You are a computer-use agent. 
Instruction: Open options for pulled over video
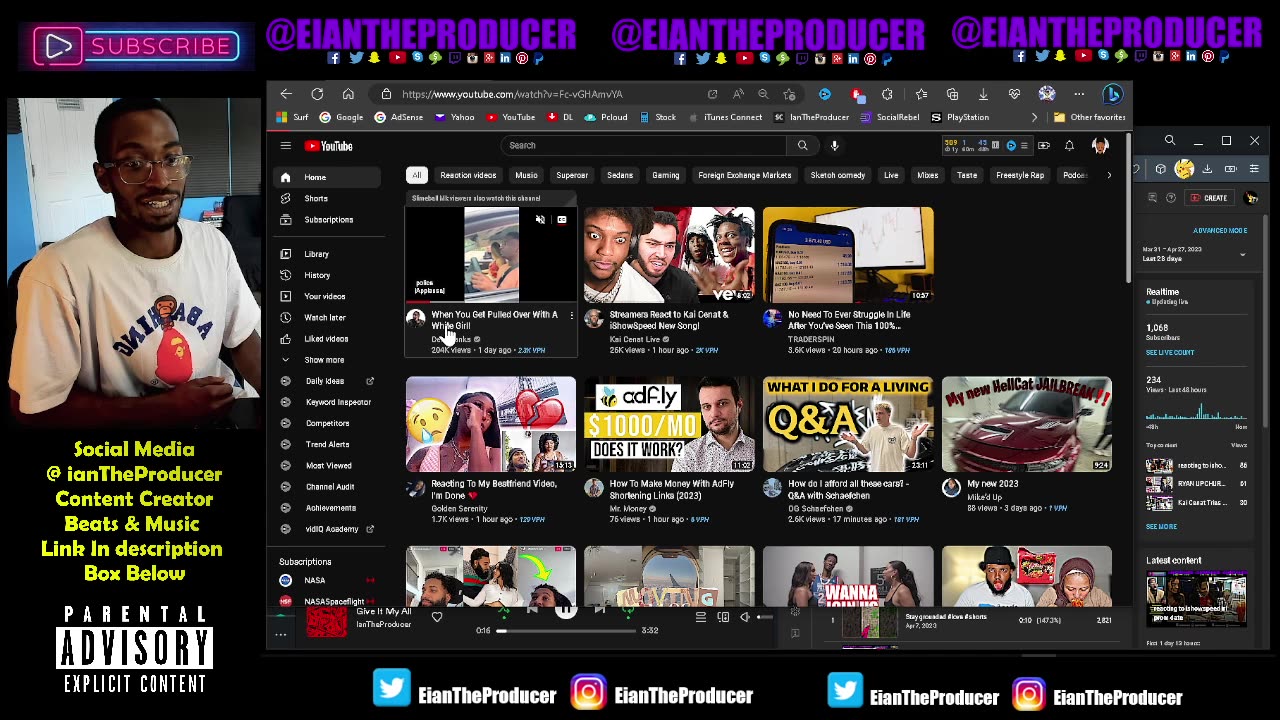(x=571, y=315)
